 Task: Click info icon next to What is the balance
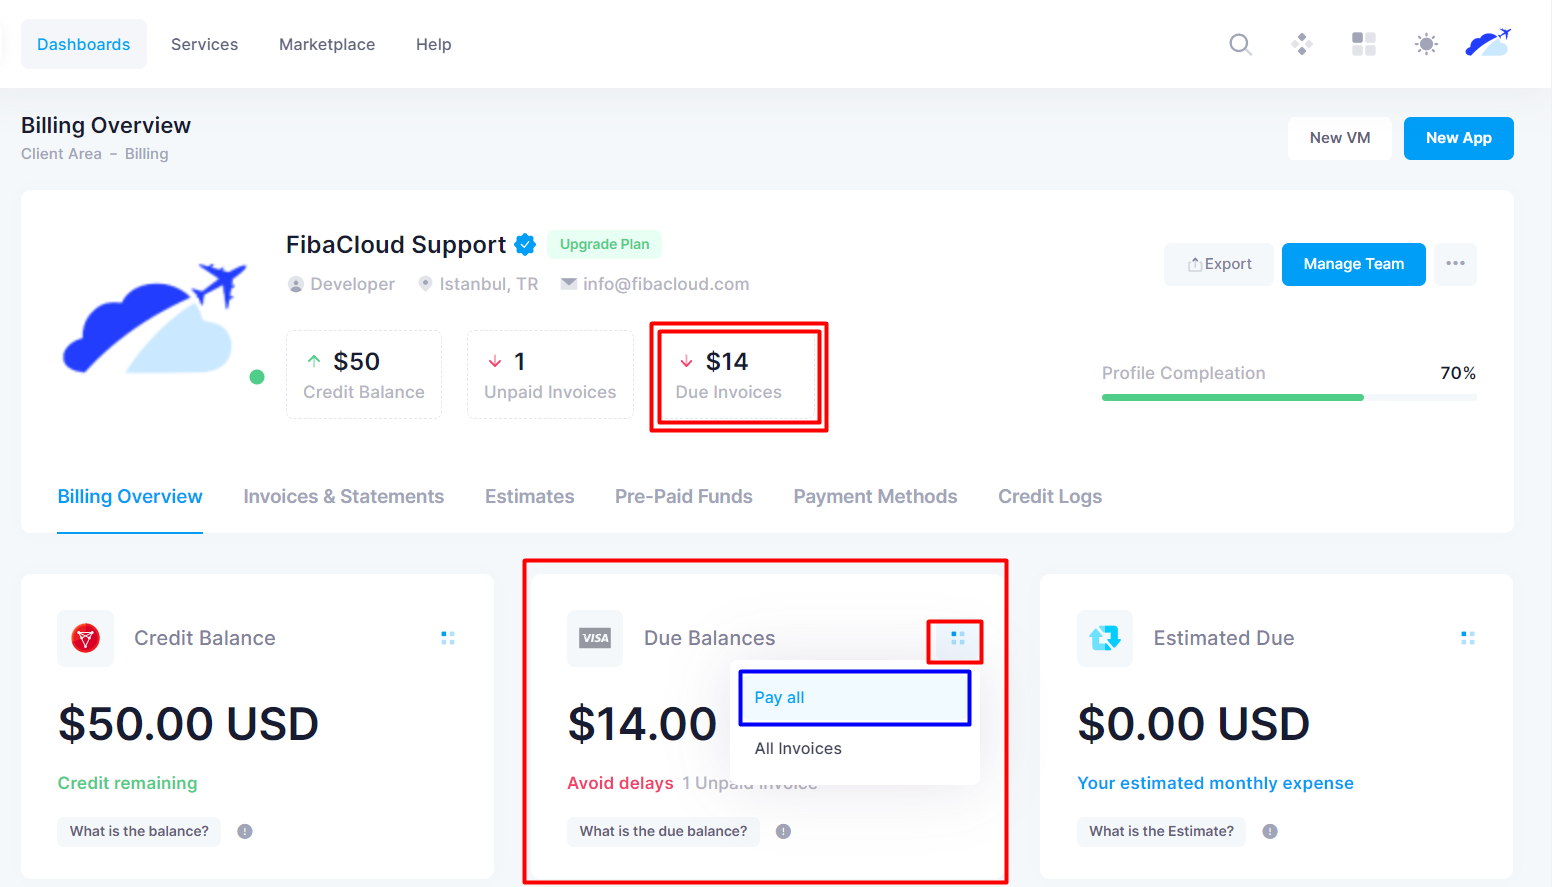[245, 831]
